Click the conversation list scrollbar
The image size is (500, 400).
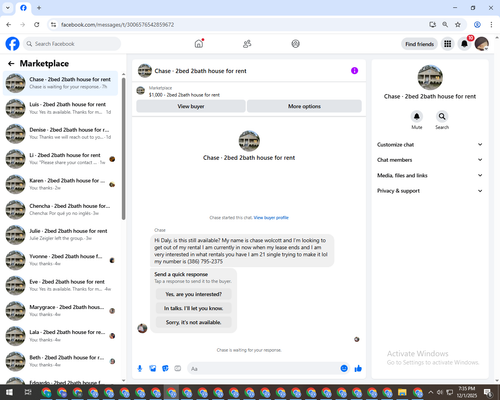(x=123, y=148)
